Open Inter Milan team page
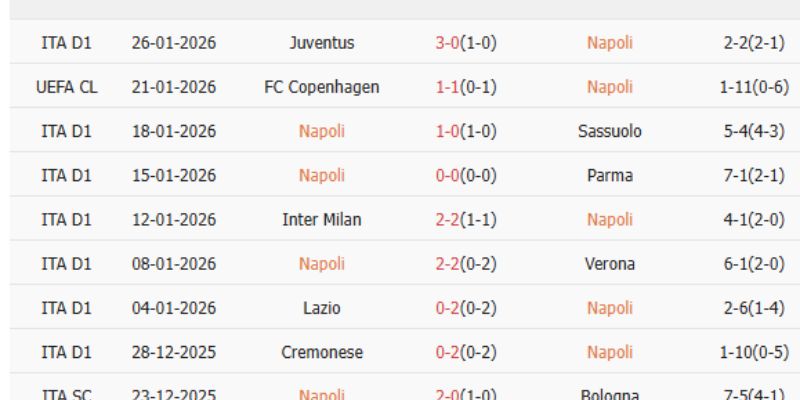Viewport: 800px width, 400px height. 320,219
